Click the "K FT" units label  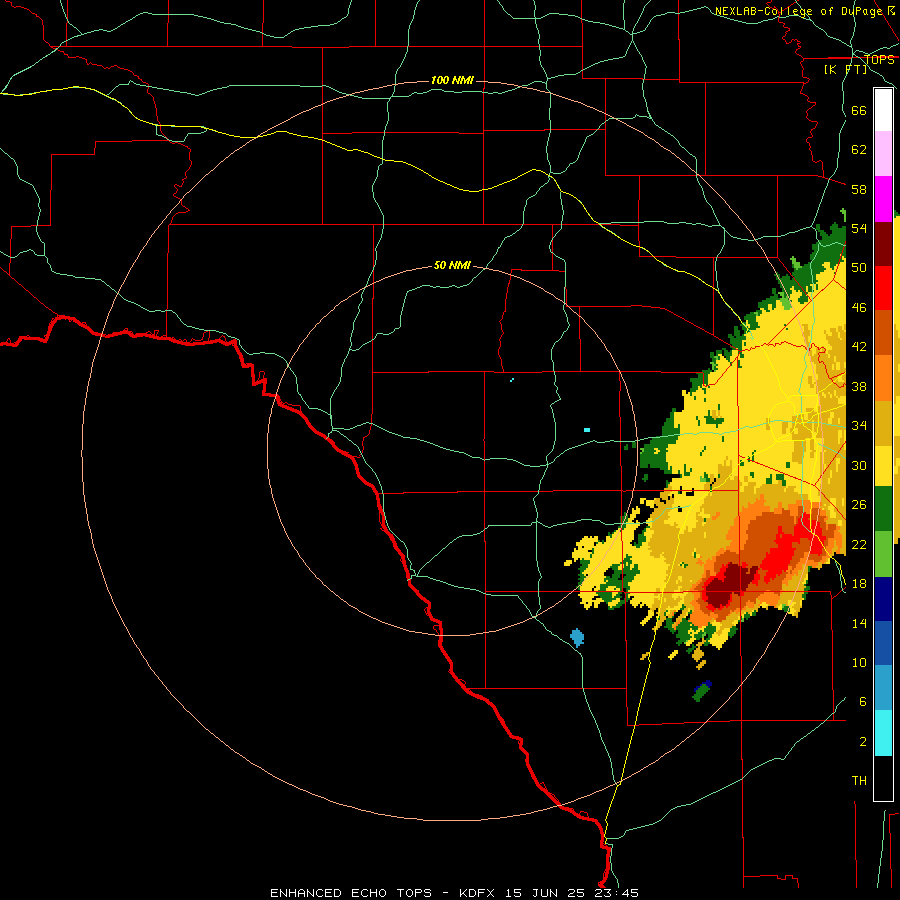tap(845, 70)
